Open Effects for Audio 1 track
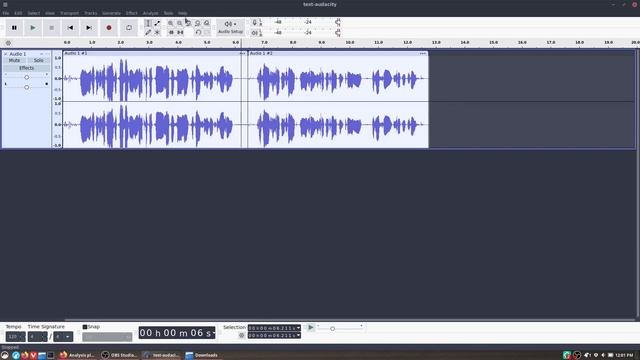 click(x=27, y=68)
